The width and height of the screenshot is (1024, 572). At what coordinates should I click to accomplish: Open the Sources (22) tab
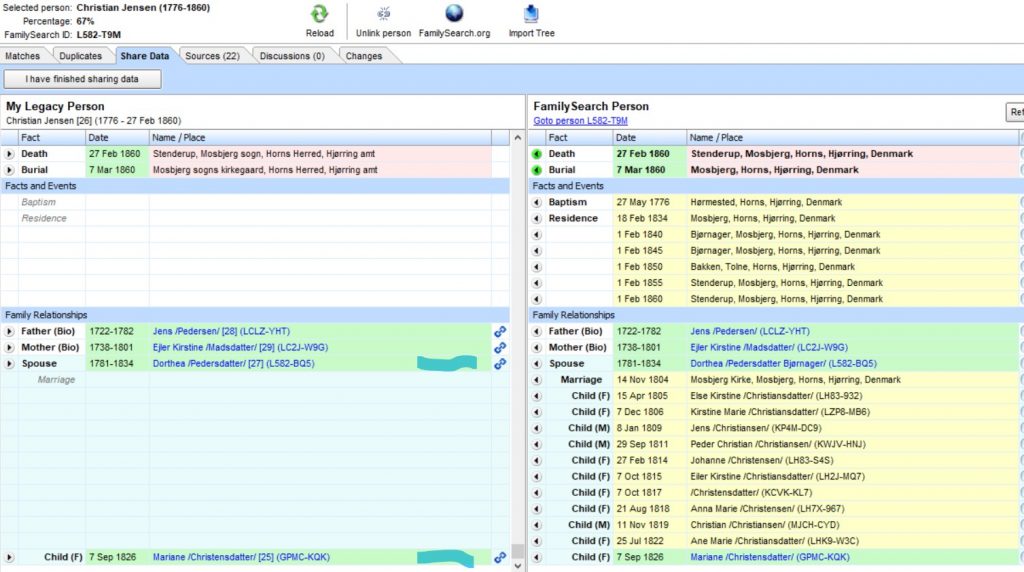(x=212, y=56)
